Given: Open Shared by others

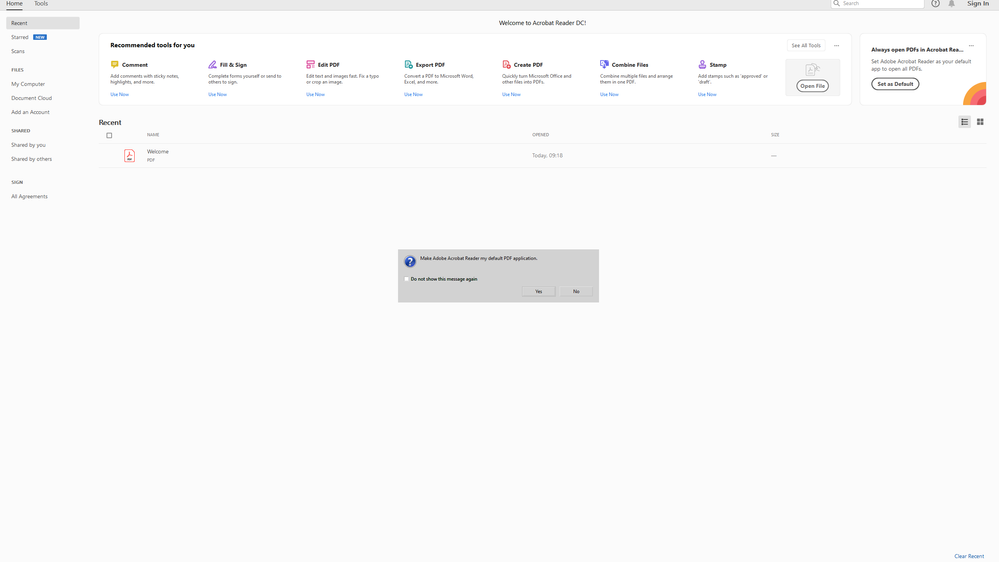Looking at the screenshot, I should (31, 159).
